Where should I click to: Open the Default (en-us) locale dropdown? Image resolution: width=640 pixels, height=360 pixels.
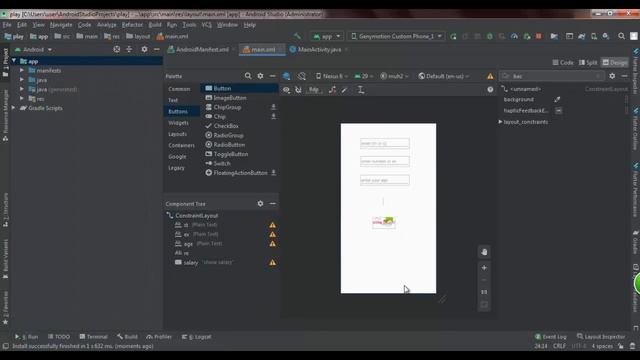pyautogui.click(x=444, y=76)
